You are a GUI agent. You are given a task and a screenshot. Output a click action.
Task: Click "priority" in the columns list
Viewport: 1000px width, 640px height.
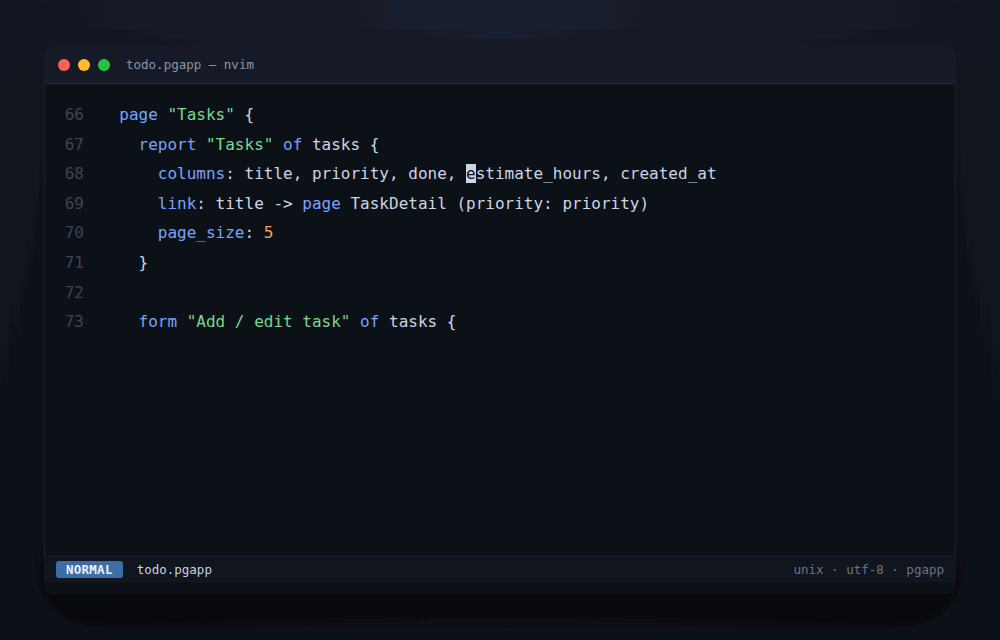click(x=350, y=174)
